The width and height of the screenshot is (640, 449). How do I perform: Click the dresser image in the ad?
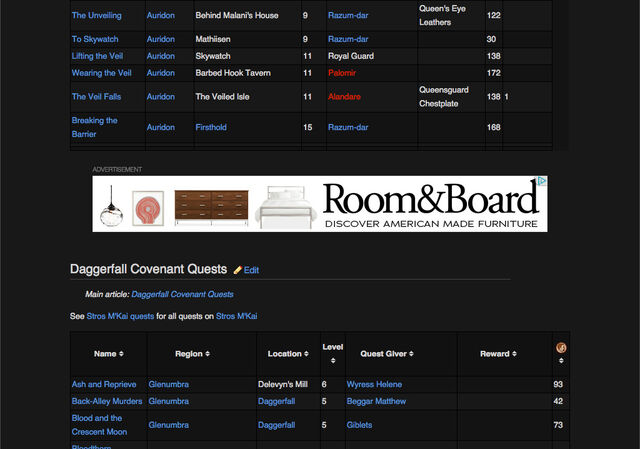coord(211,207)
